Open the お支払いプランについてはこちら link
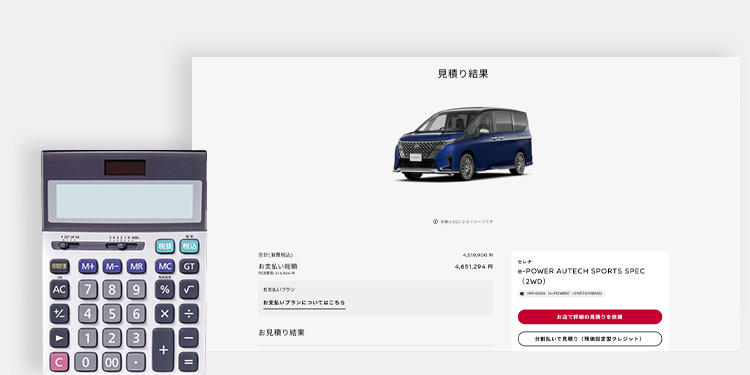 click(x=304, y=303)
